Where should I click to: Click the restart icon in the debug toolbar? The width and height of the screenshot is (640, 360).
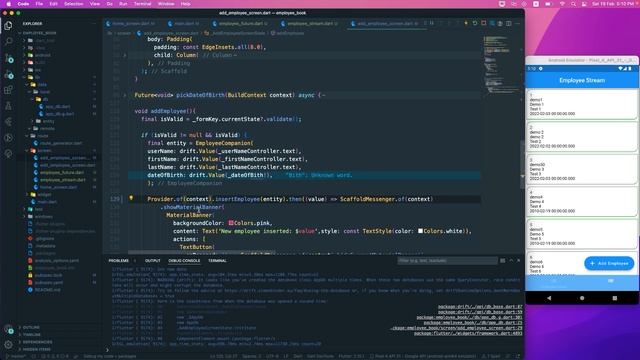point(475,23)
